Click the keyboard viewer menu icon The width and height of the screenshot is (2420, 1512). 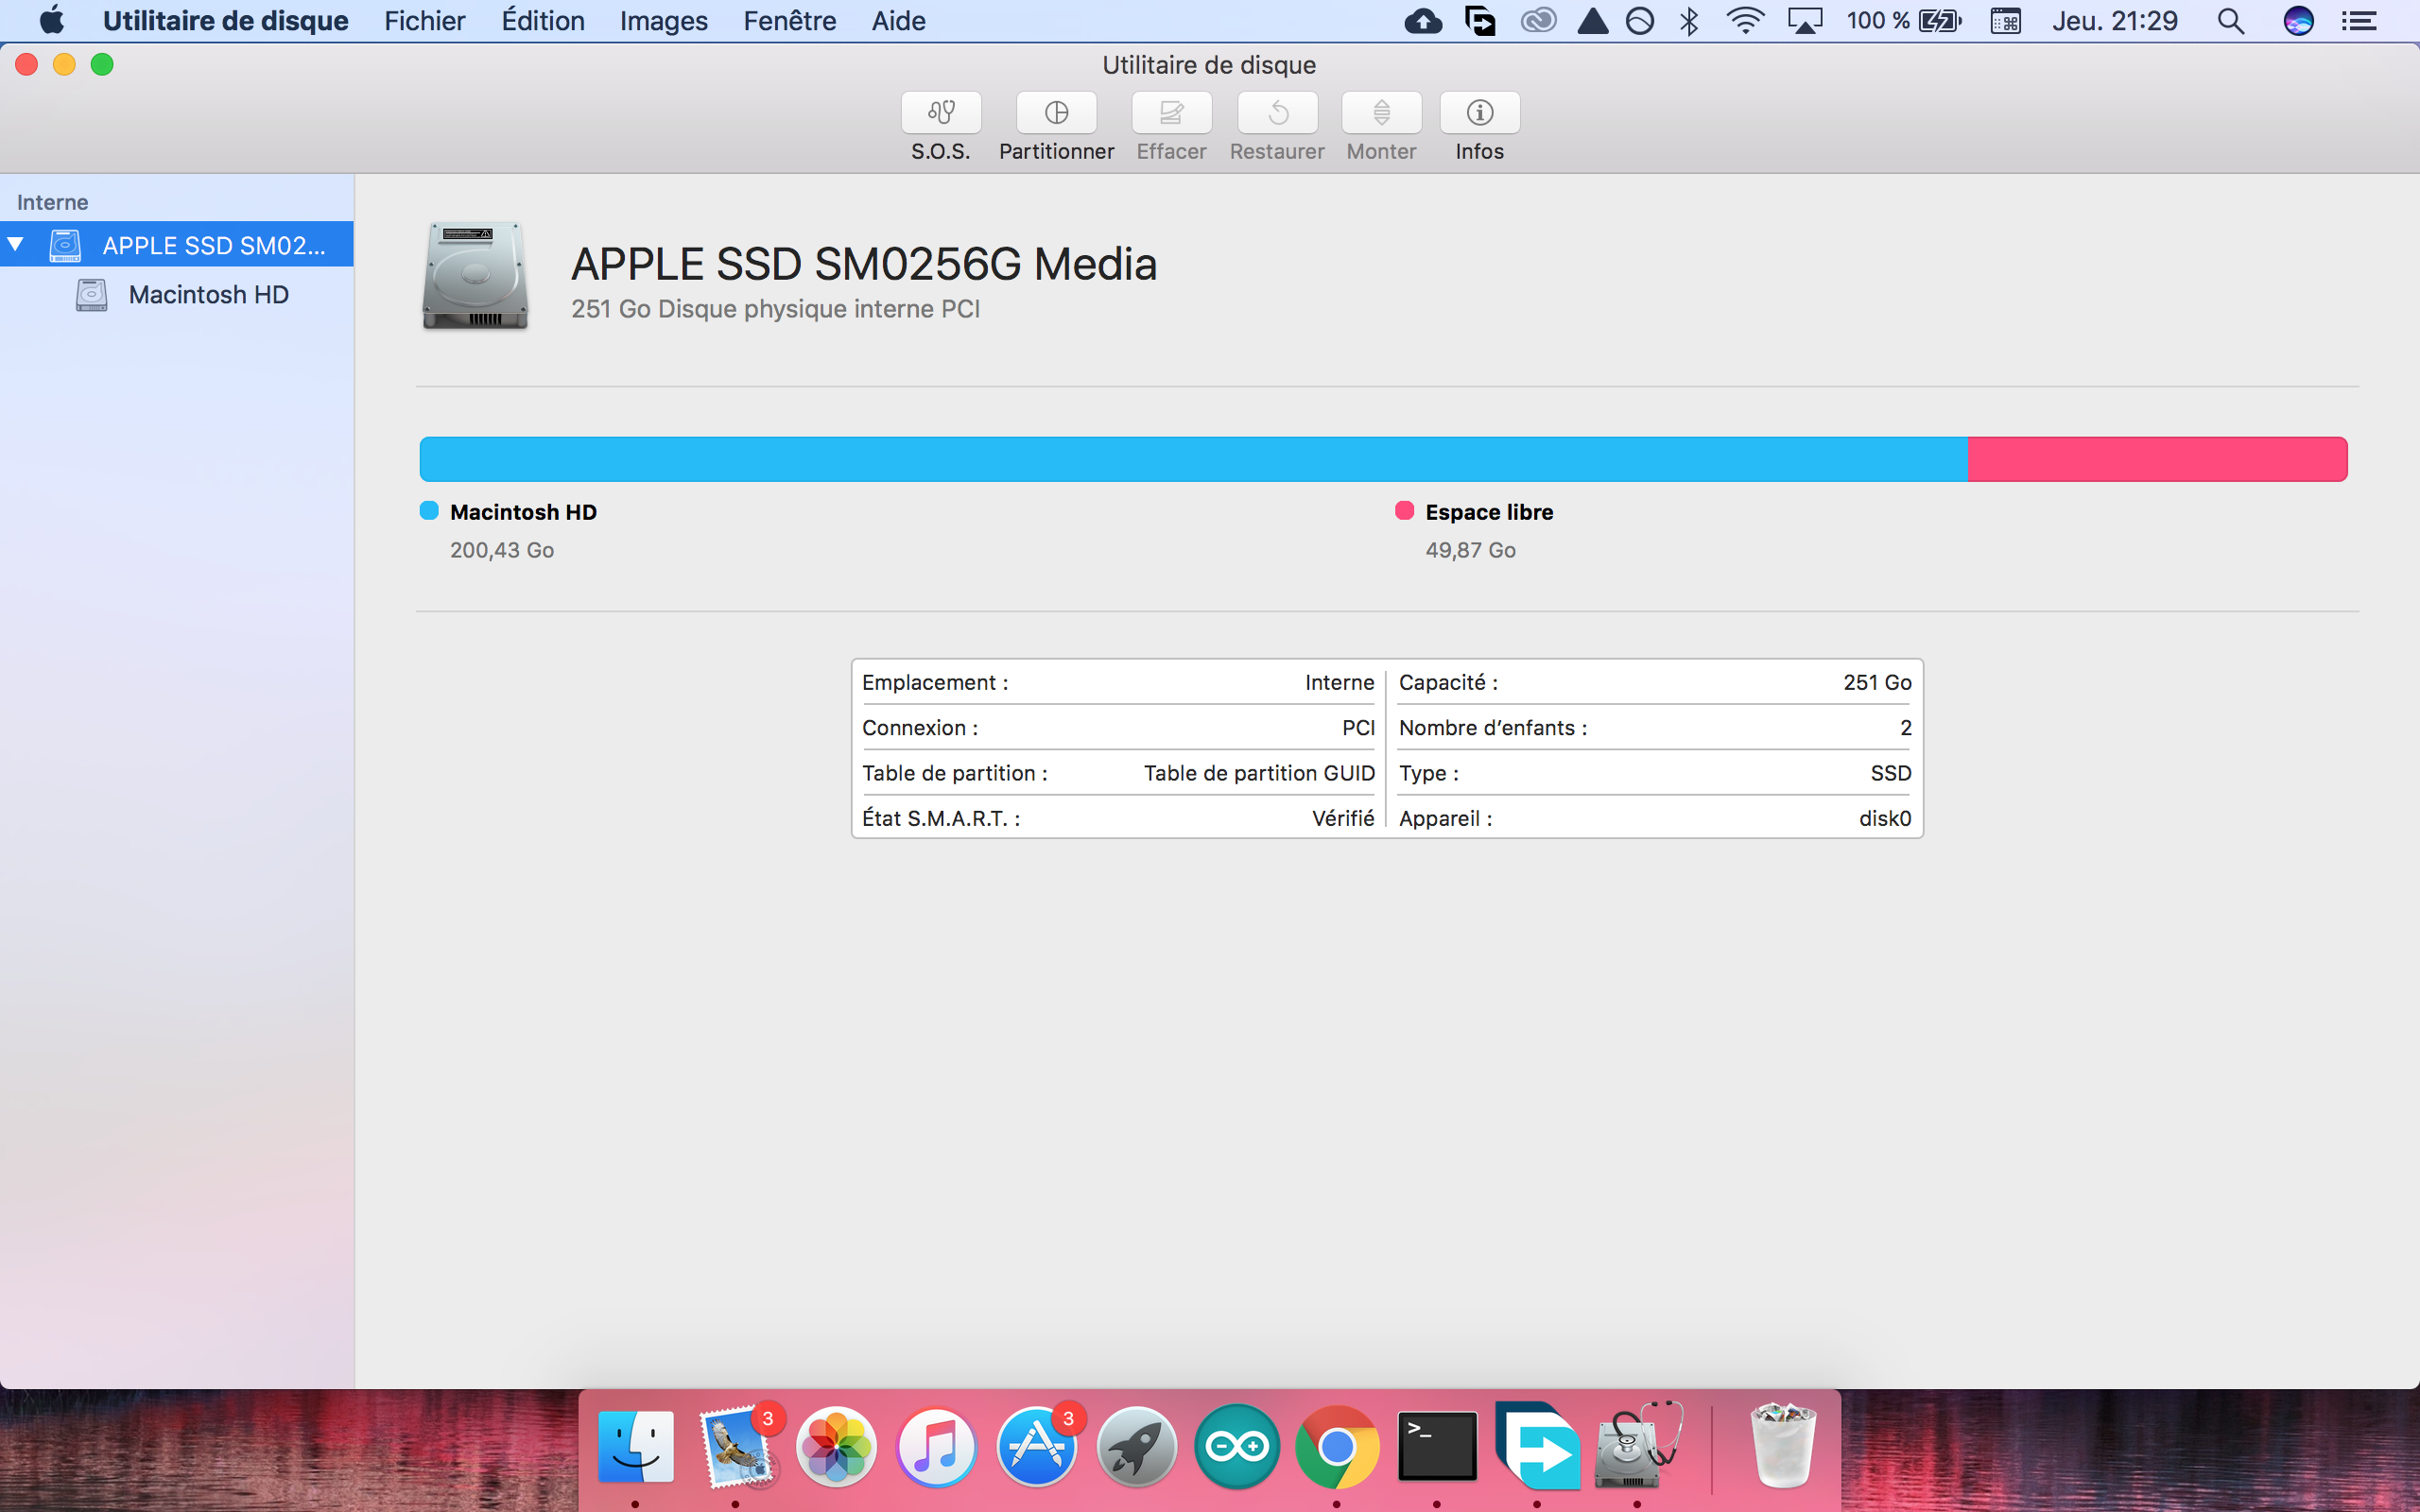pyautogui.click(x=2005, y=20)
